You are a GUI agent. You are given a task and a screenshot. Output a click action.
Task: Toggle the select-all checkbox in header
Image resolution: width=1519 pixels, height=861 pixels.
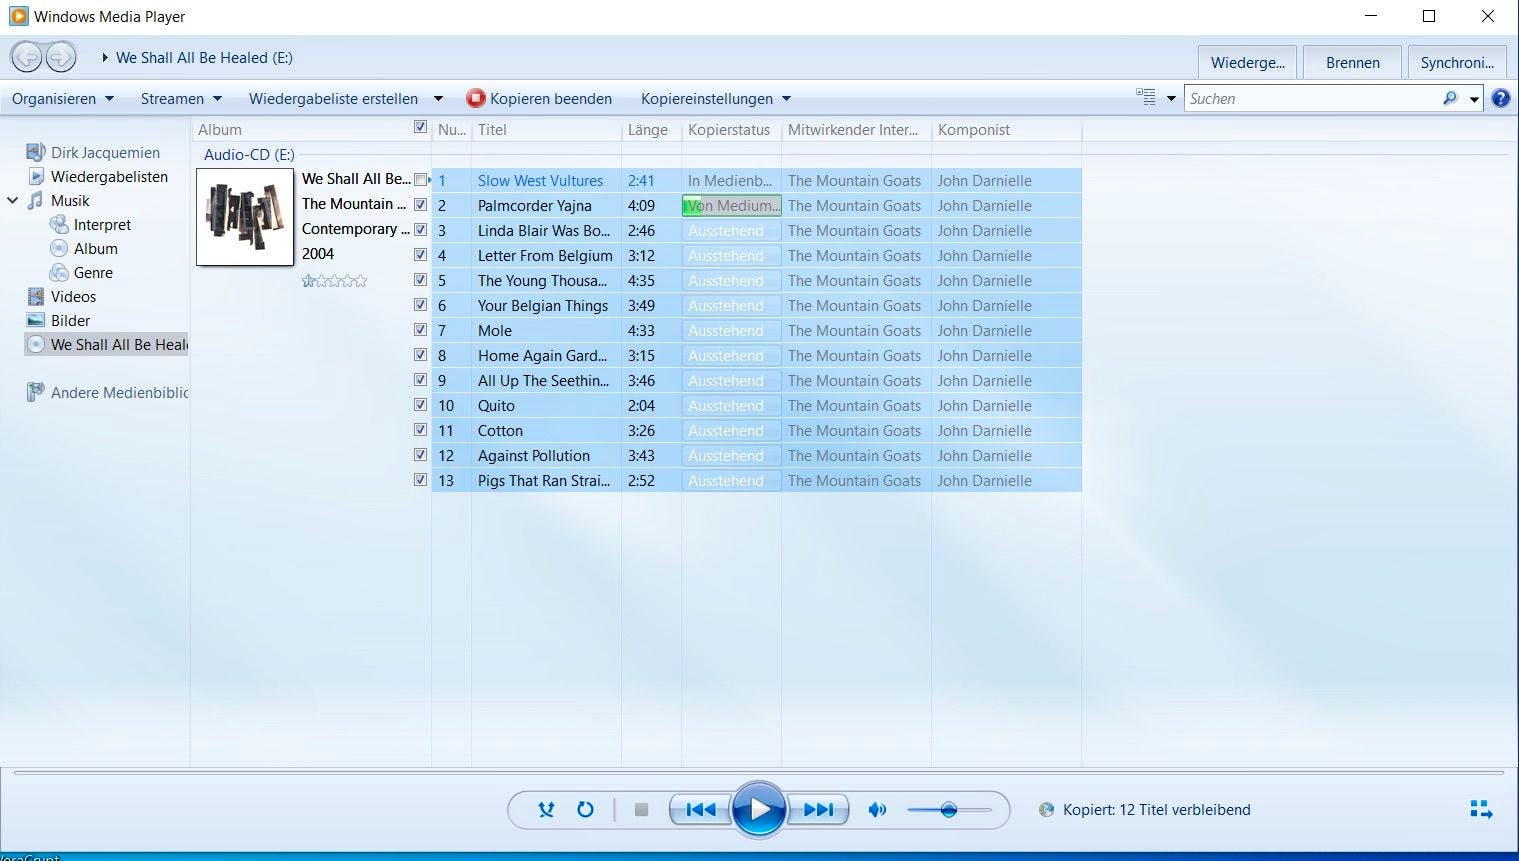[420, 127]
